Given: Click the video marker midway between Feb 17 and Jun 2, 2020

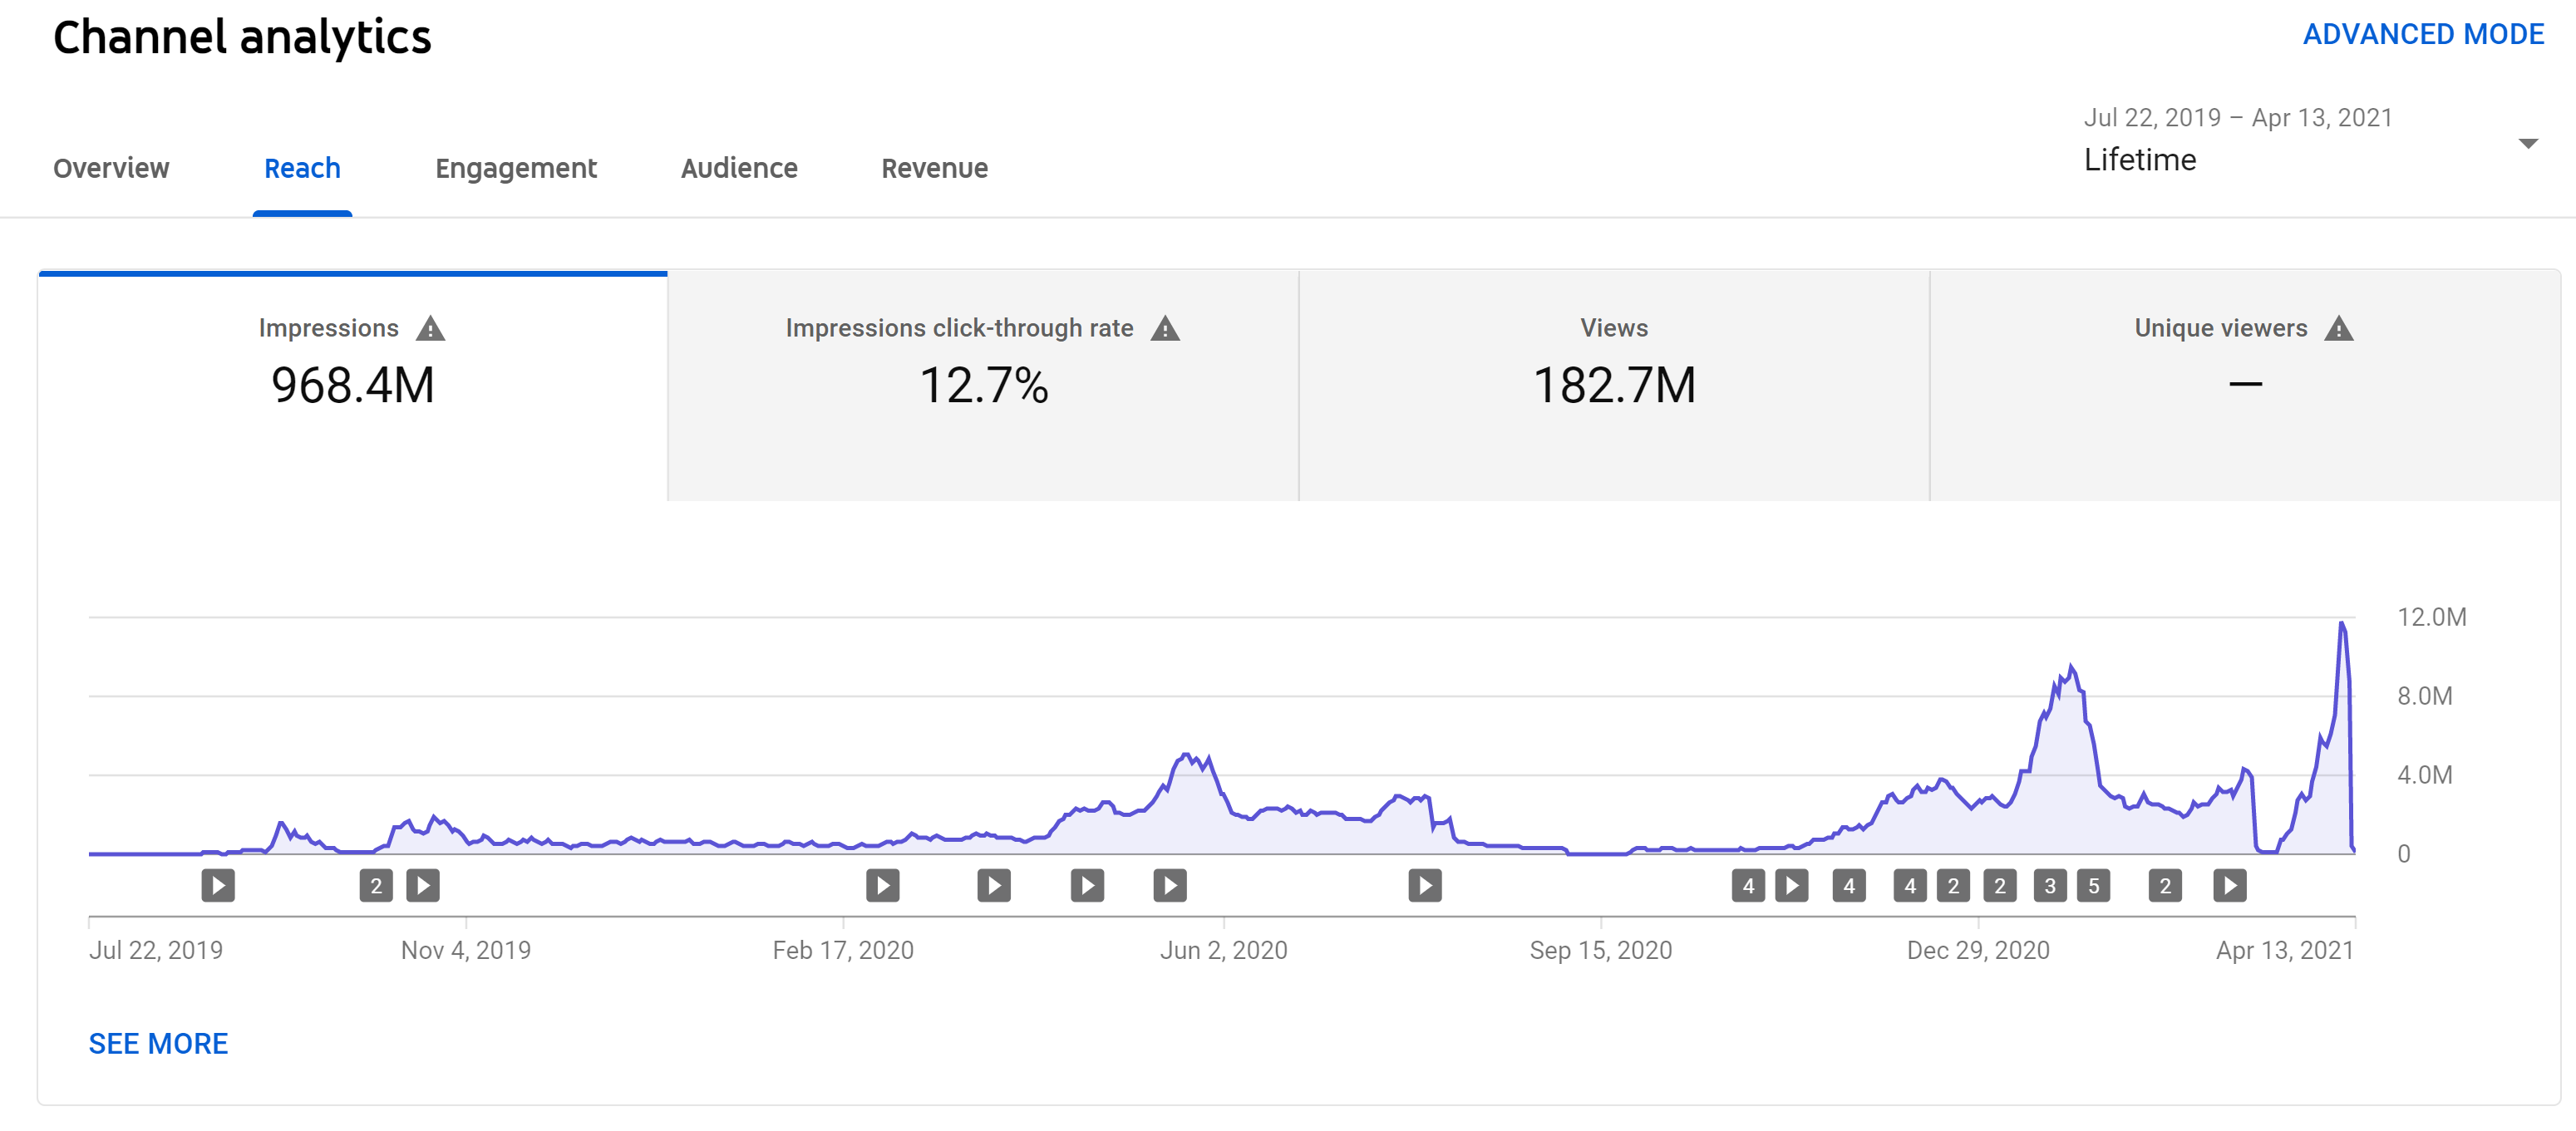Looking at the screenshot, I should (993, 885).
